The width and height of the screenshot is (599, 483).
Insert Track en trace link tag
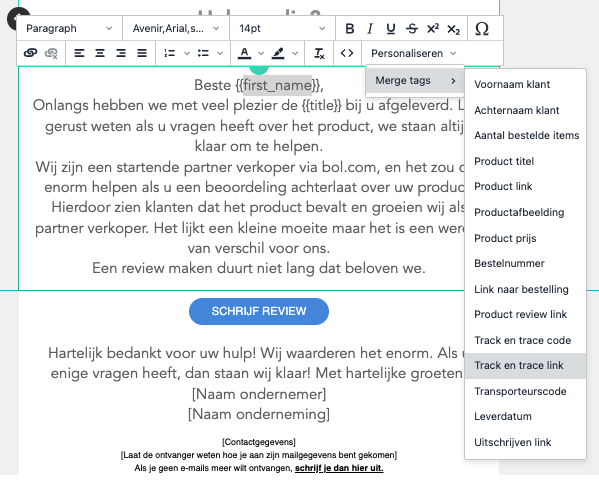coord(525,366)
